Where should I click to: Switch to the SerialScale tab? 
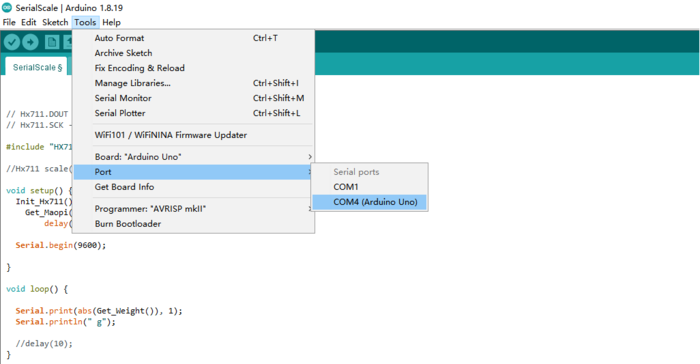[37, 67]
